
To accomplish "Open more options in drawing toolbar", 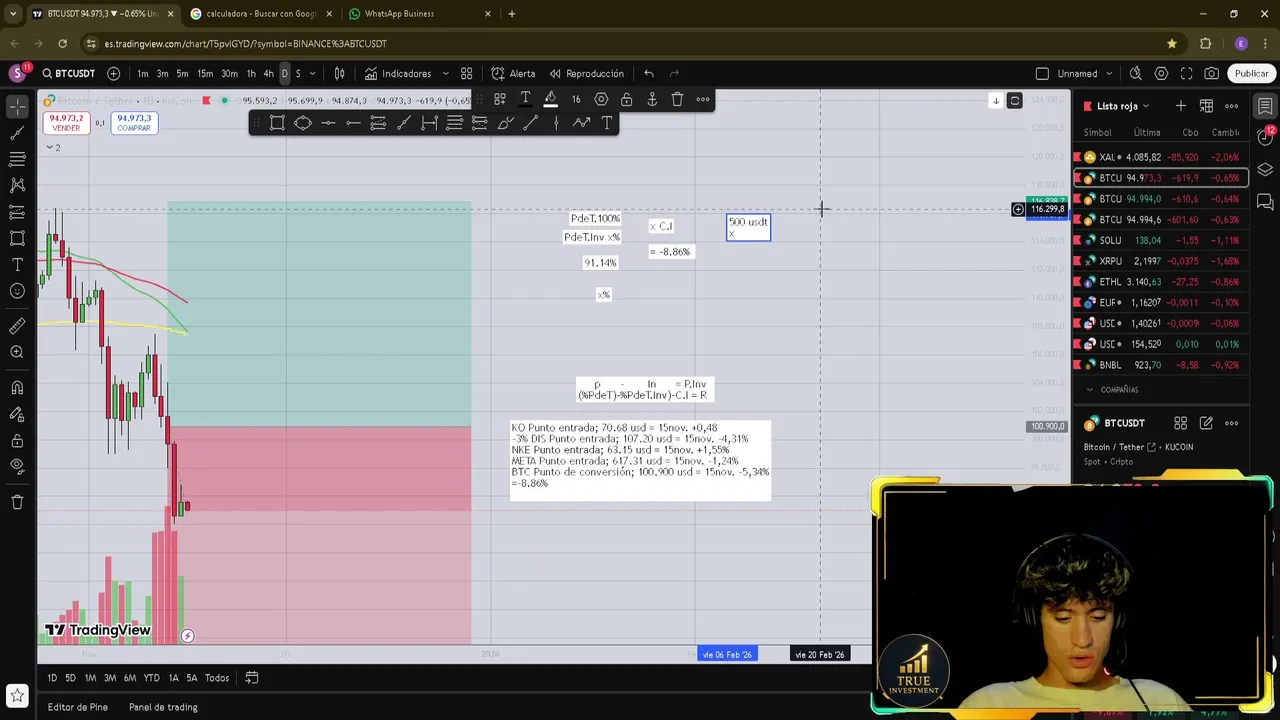I will coord(703,99).
